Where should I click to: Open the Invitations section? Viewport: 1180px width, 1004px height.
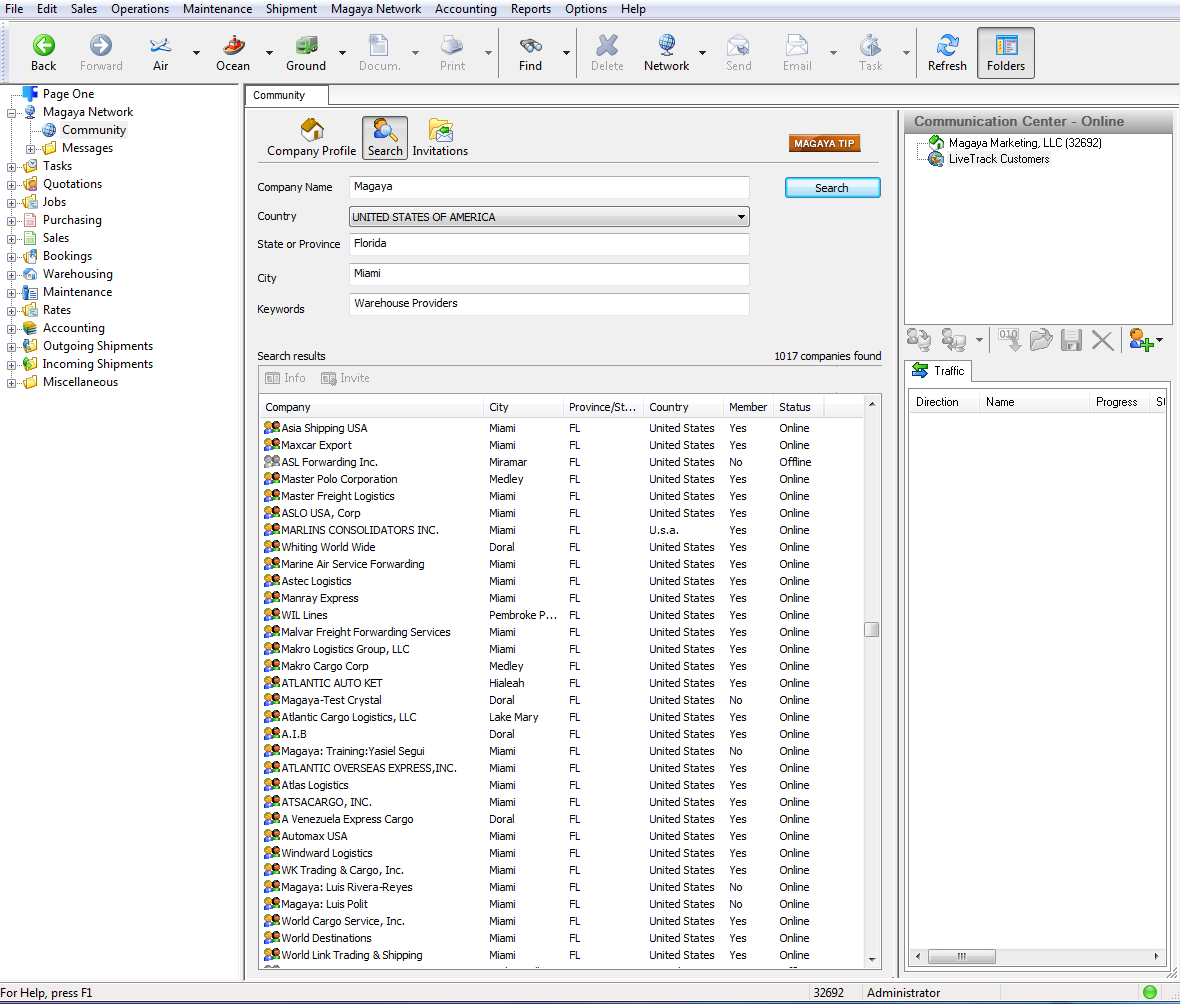click(x=440, y=138)
